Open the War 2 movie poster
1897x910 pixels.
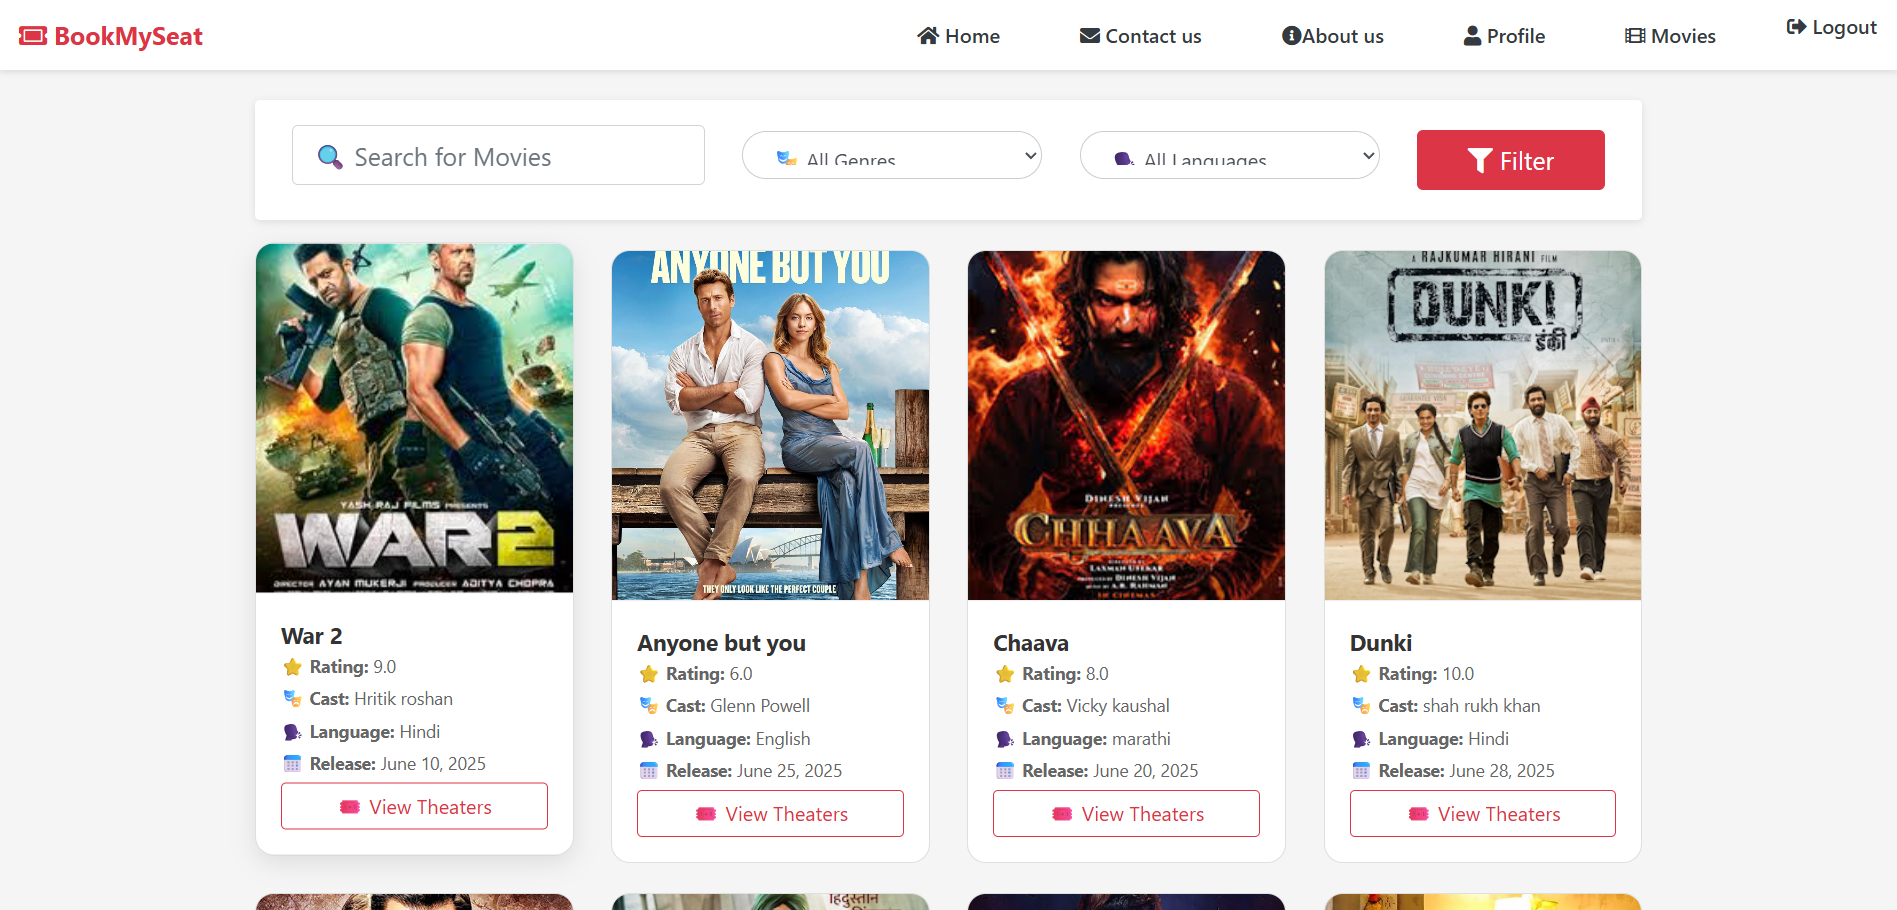pyautogui.click(x=414, y=418)
